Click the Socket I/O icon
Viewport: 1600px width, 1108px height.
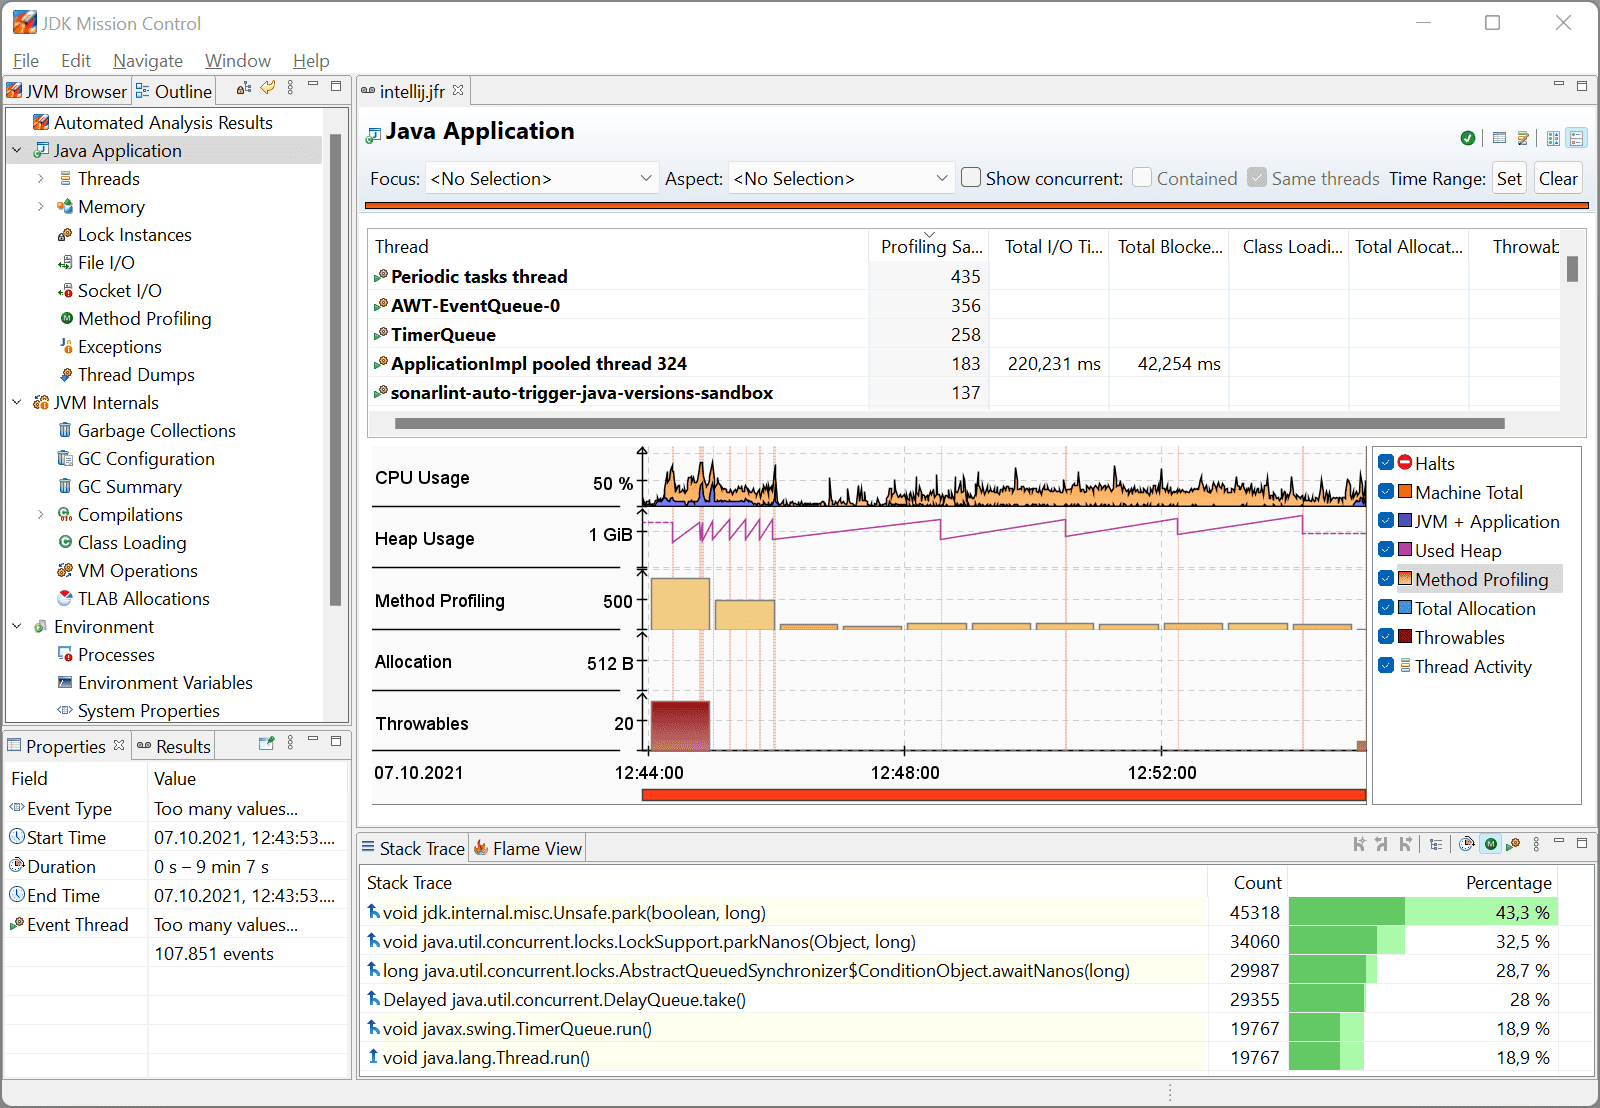coord(65,290)
